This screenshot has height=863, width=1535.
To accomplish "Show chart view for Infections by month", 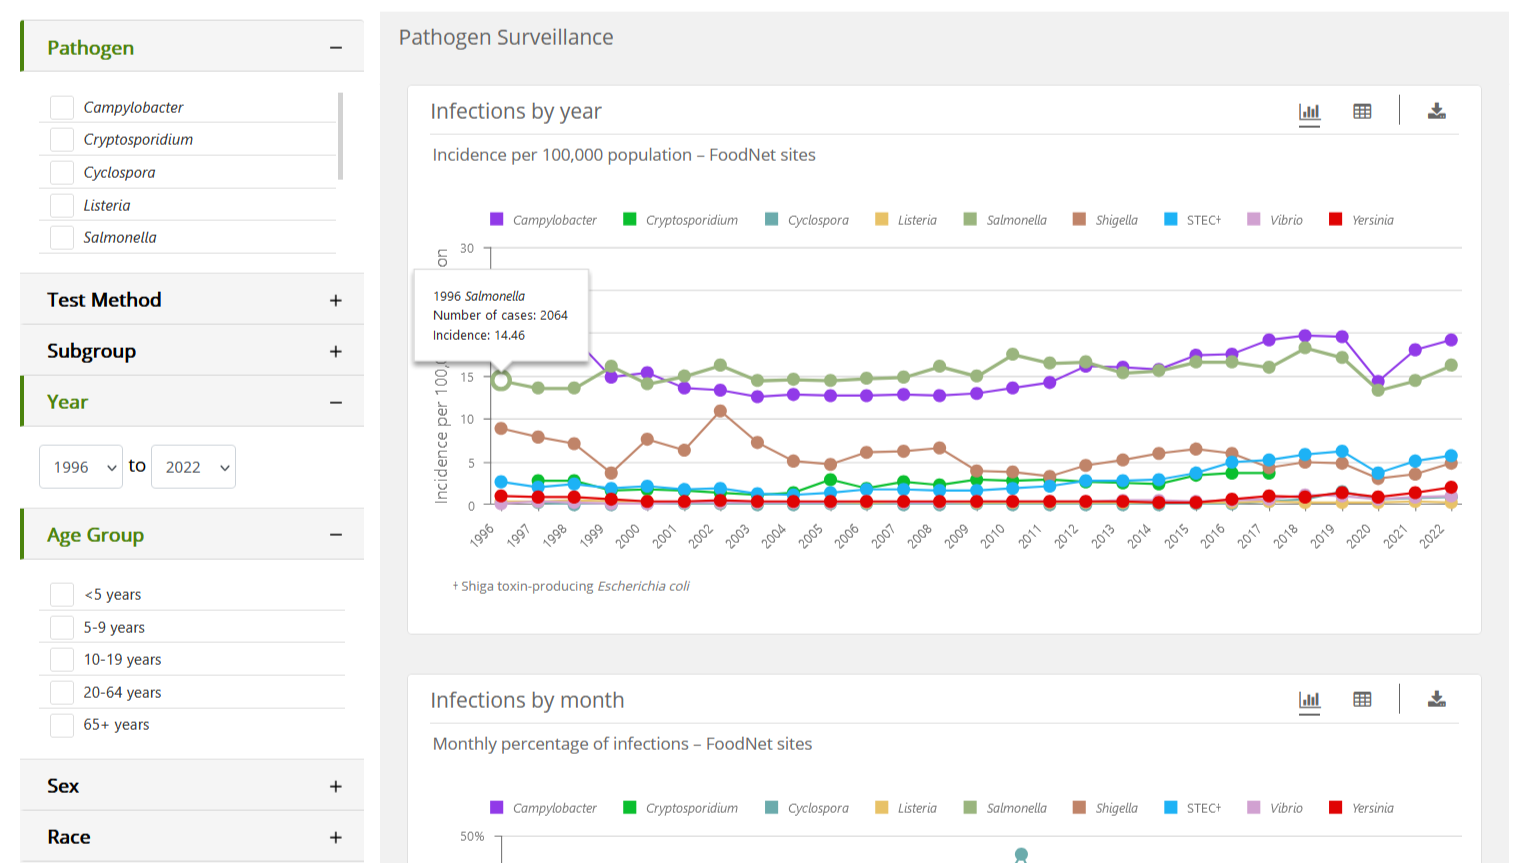I will [x=1309, y=700].
